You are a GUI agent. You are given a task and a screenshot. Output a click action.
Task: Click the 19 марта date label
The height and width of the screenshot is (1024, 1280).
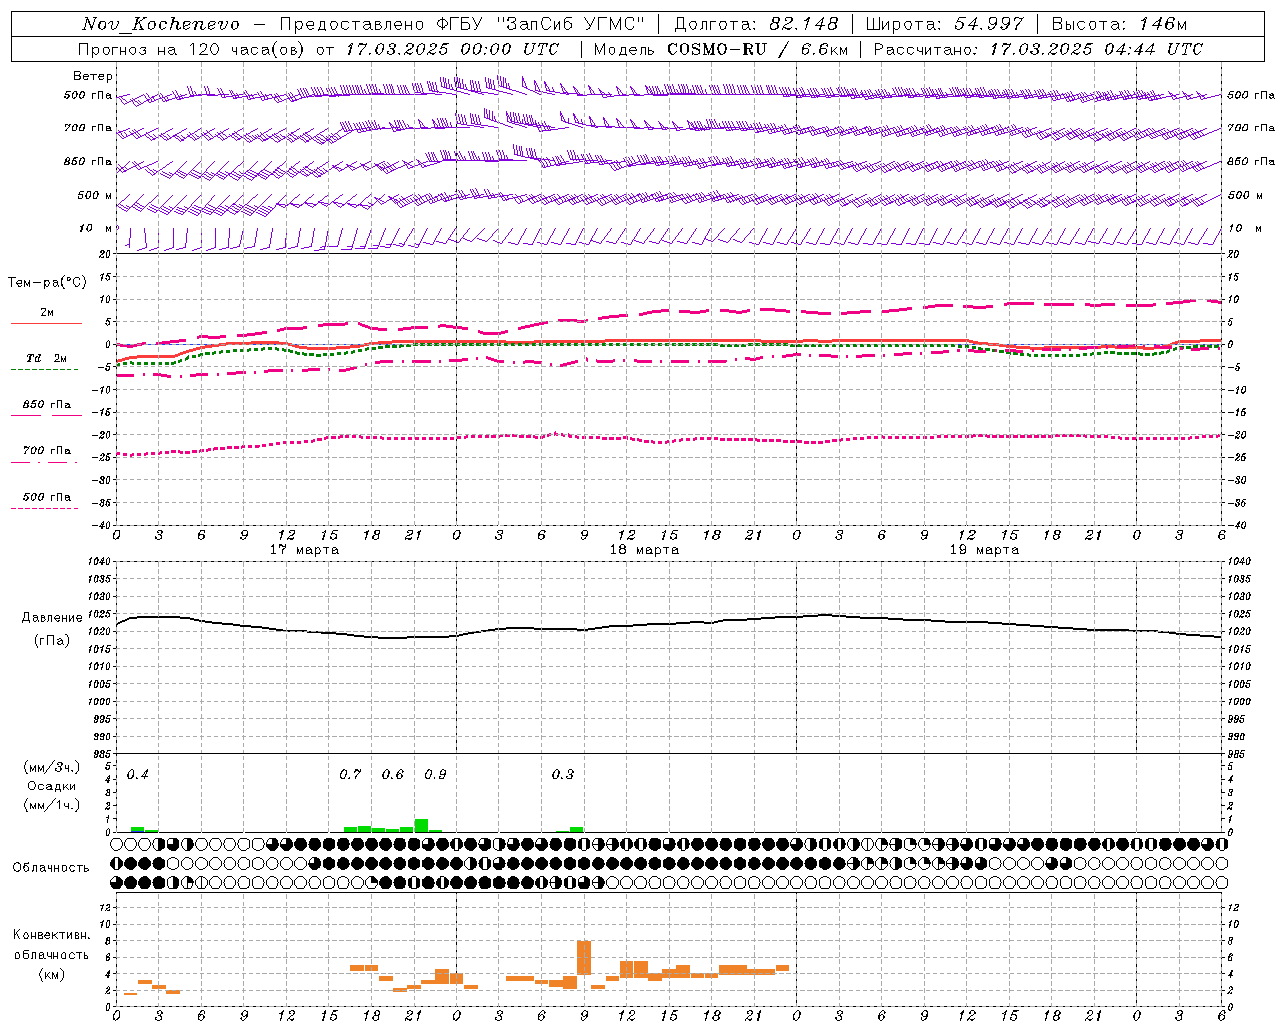[985, 550]
